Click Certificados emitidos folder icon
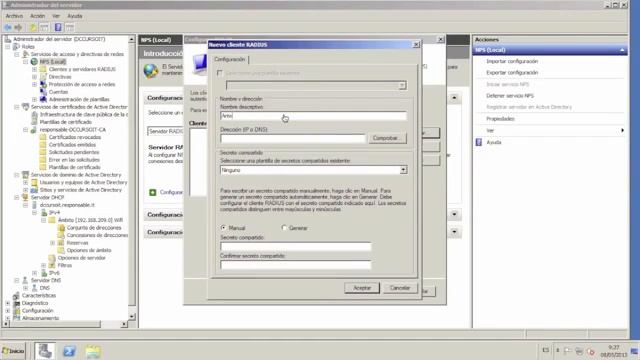This screenshot has width=640, height=360. pos(43,144)
